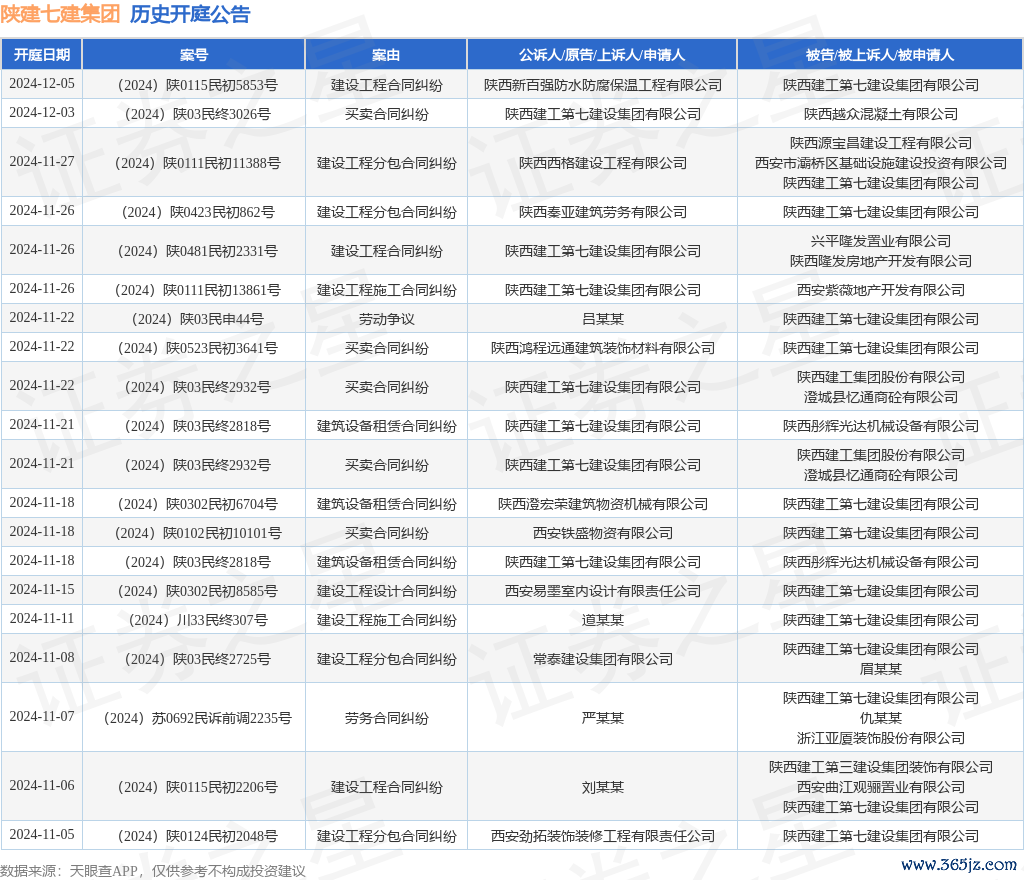This screenshot has width=1024, height=880.
Task: Click plaintiff 吕某某
Action: click(603, 319)
